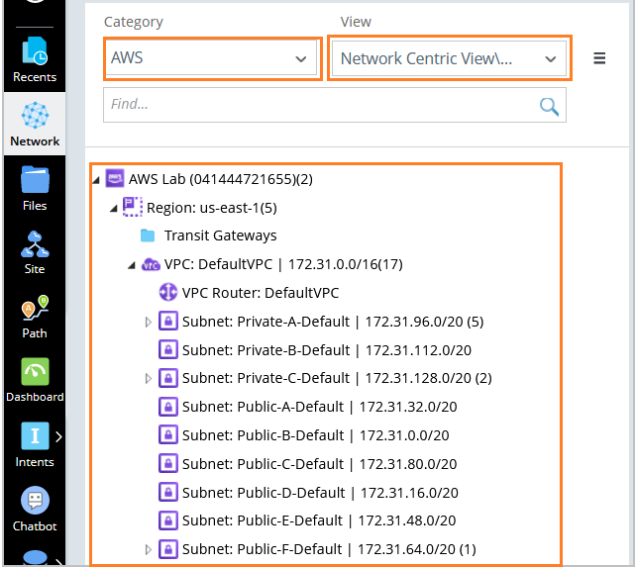Open the Files sidebar panel

tap(34, 187)
